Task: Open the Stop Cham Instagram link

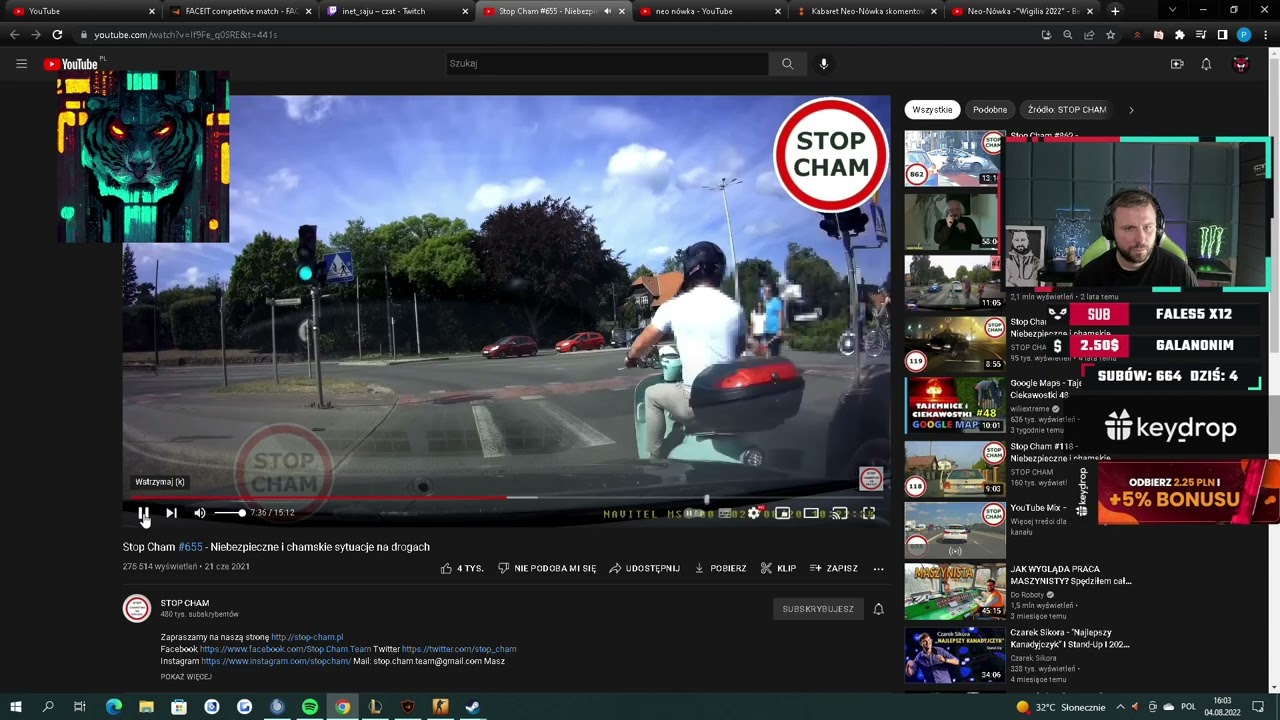Action: click(x=276, y=661)
